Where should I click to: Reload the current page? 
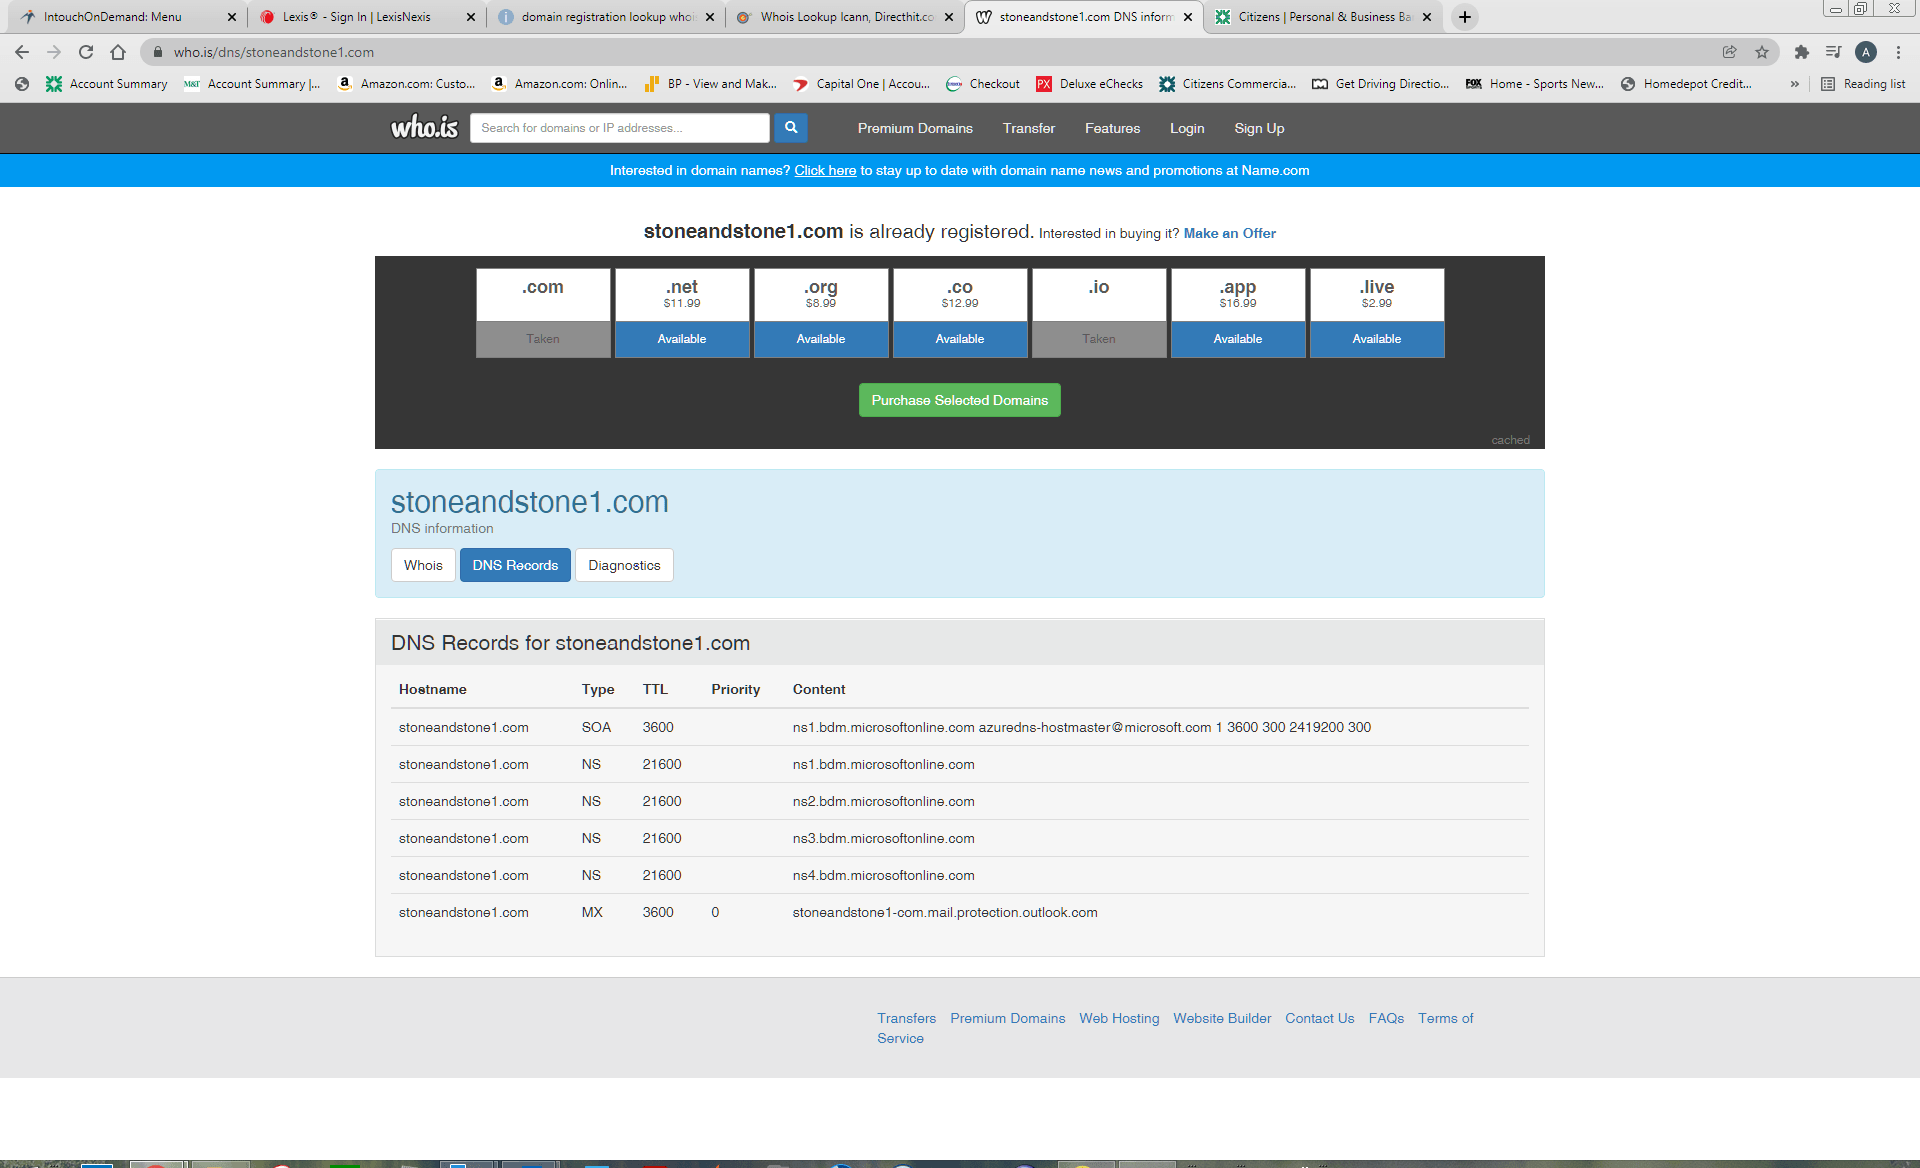[x=86, y=52]
